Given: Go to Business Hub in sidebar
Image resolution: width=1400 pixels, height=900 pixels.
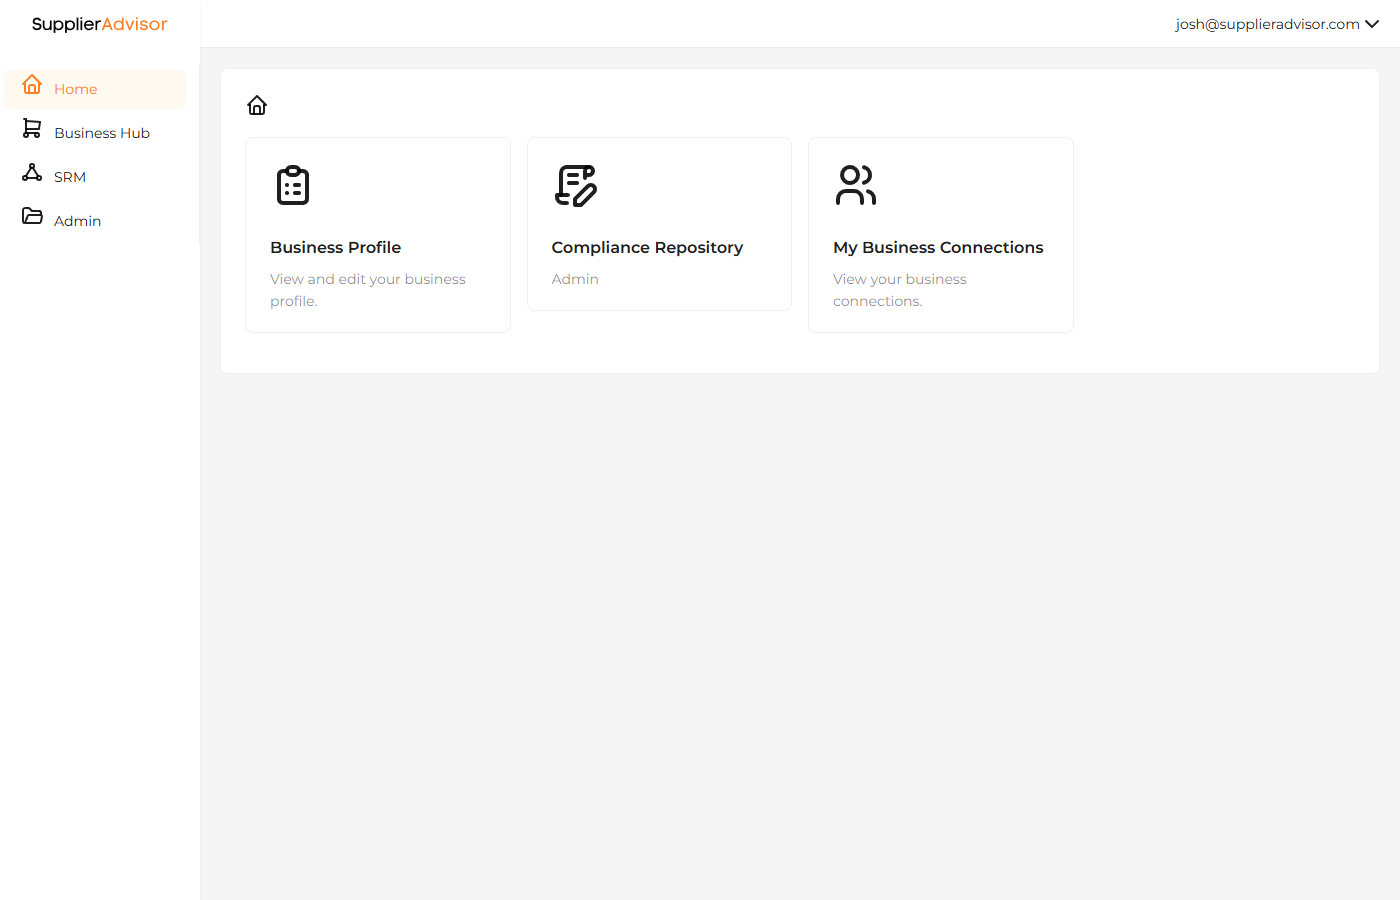Looking at the screenshot, I should (x=102, y=133).
